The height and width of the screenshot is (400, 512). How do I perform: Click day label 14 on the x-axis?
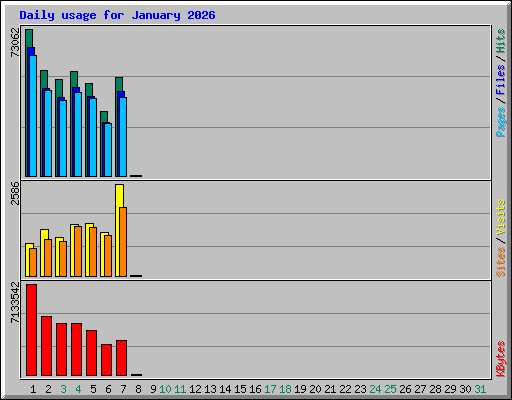pos(225,389)
